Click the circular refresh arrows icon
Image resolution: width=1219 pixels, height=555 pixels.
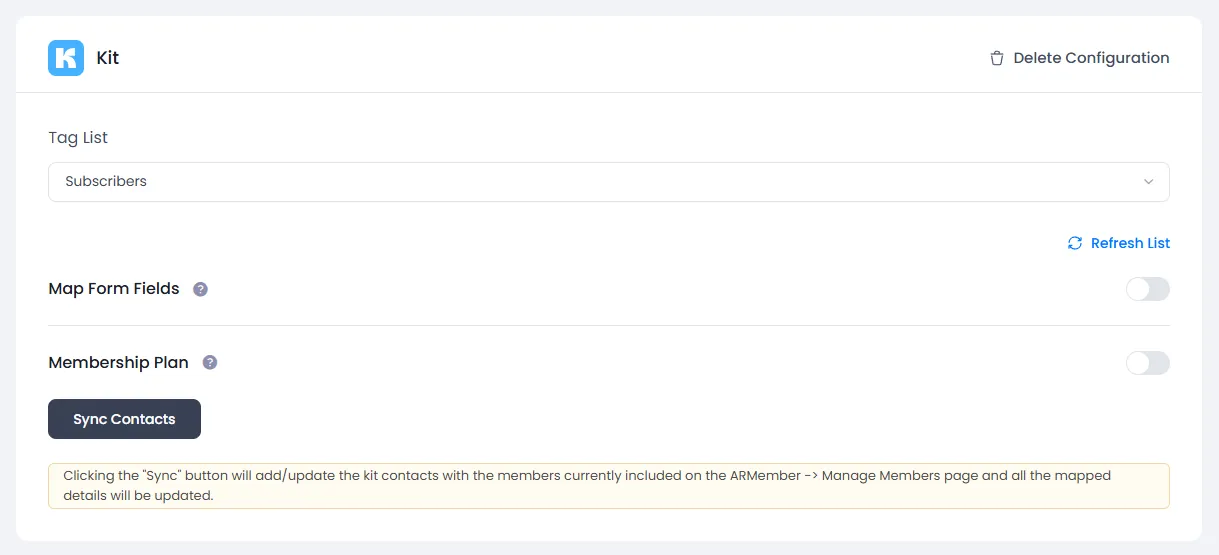pos(1075,243)
